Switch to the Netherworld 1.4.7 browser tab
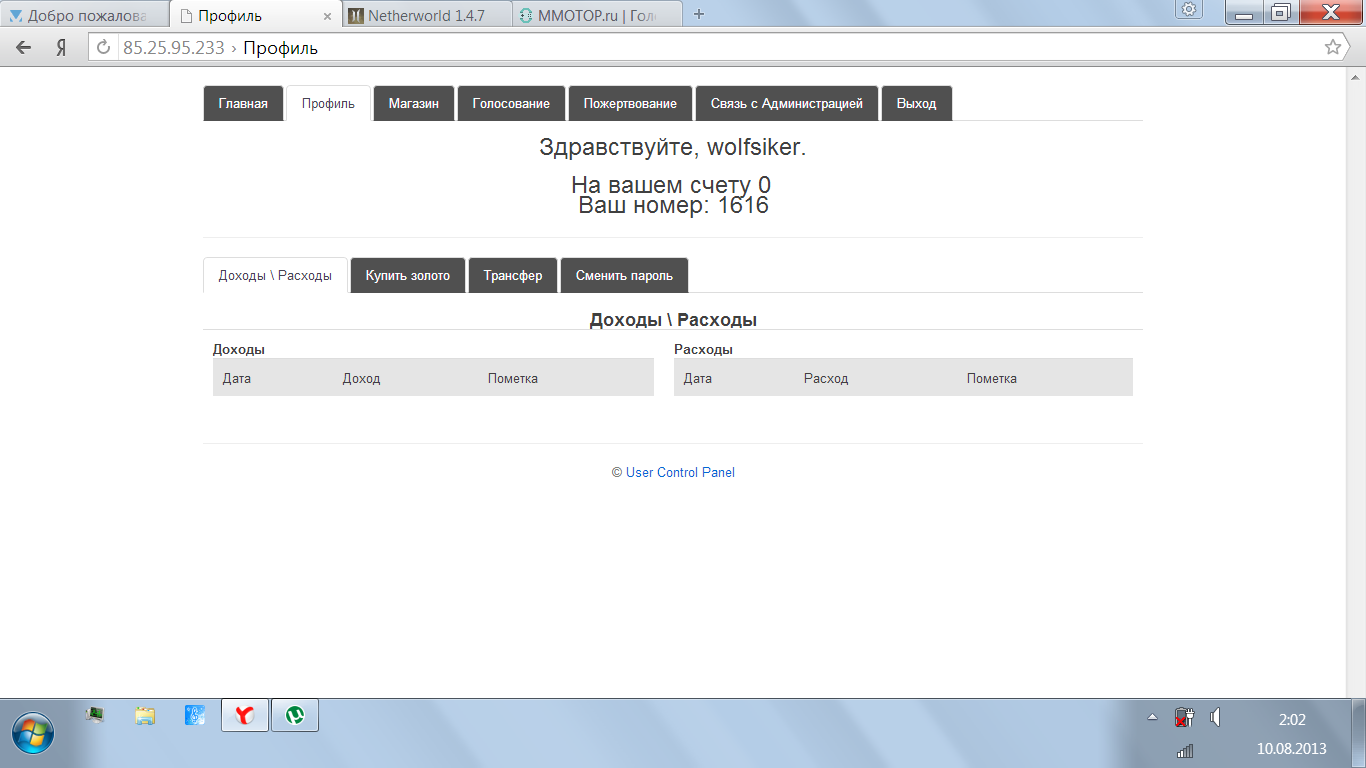The height and width of the screenshot is (768, 1366). click(x=426, y=15)
